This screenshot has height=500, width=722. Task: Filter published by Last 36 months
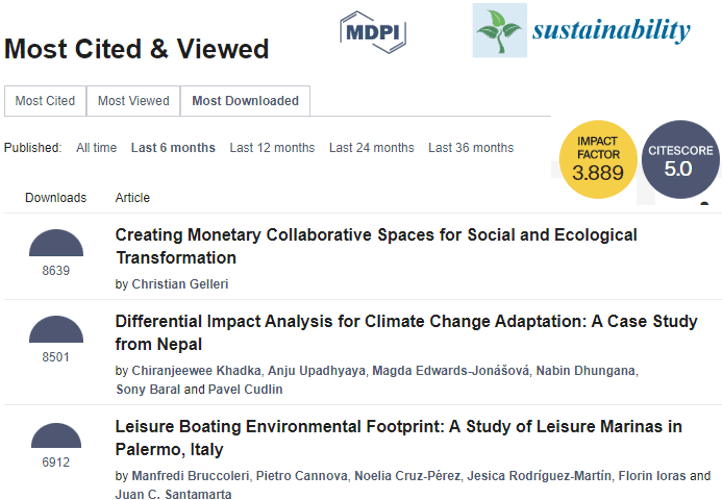pos(471,148)
